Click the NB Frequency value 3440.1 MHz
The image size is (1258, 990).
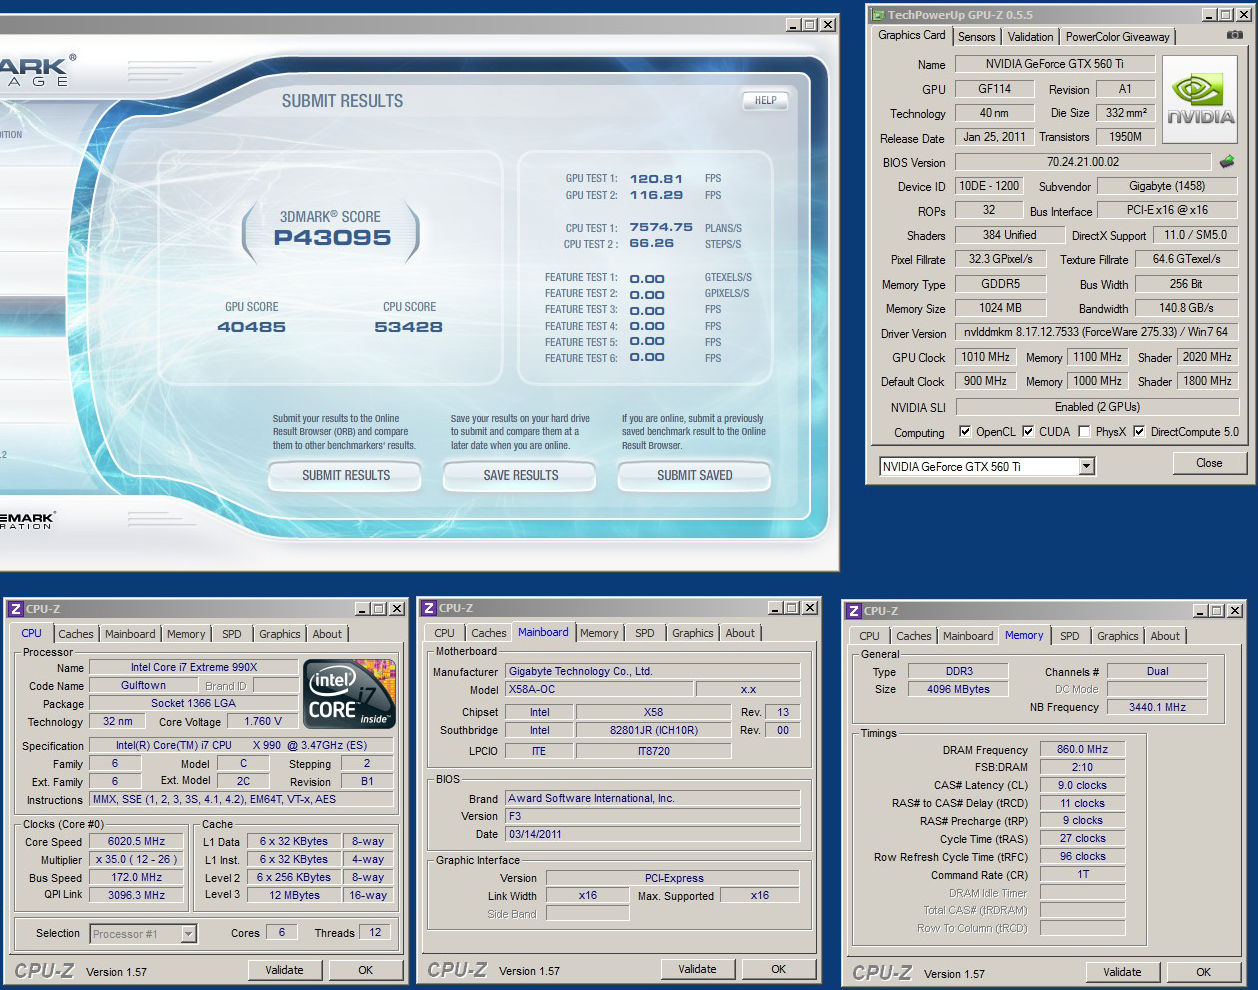(x=1157, y=707)
